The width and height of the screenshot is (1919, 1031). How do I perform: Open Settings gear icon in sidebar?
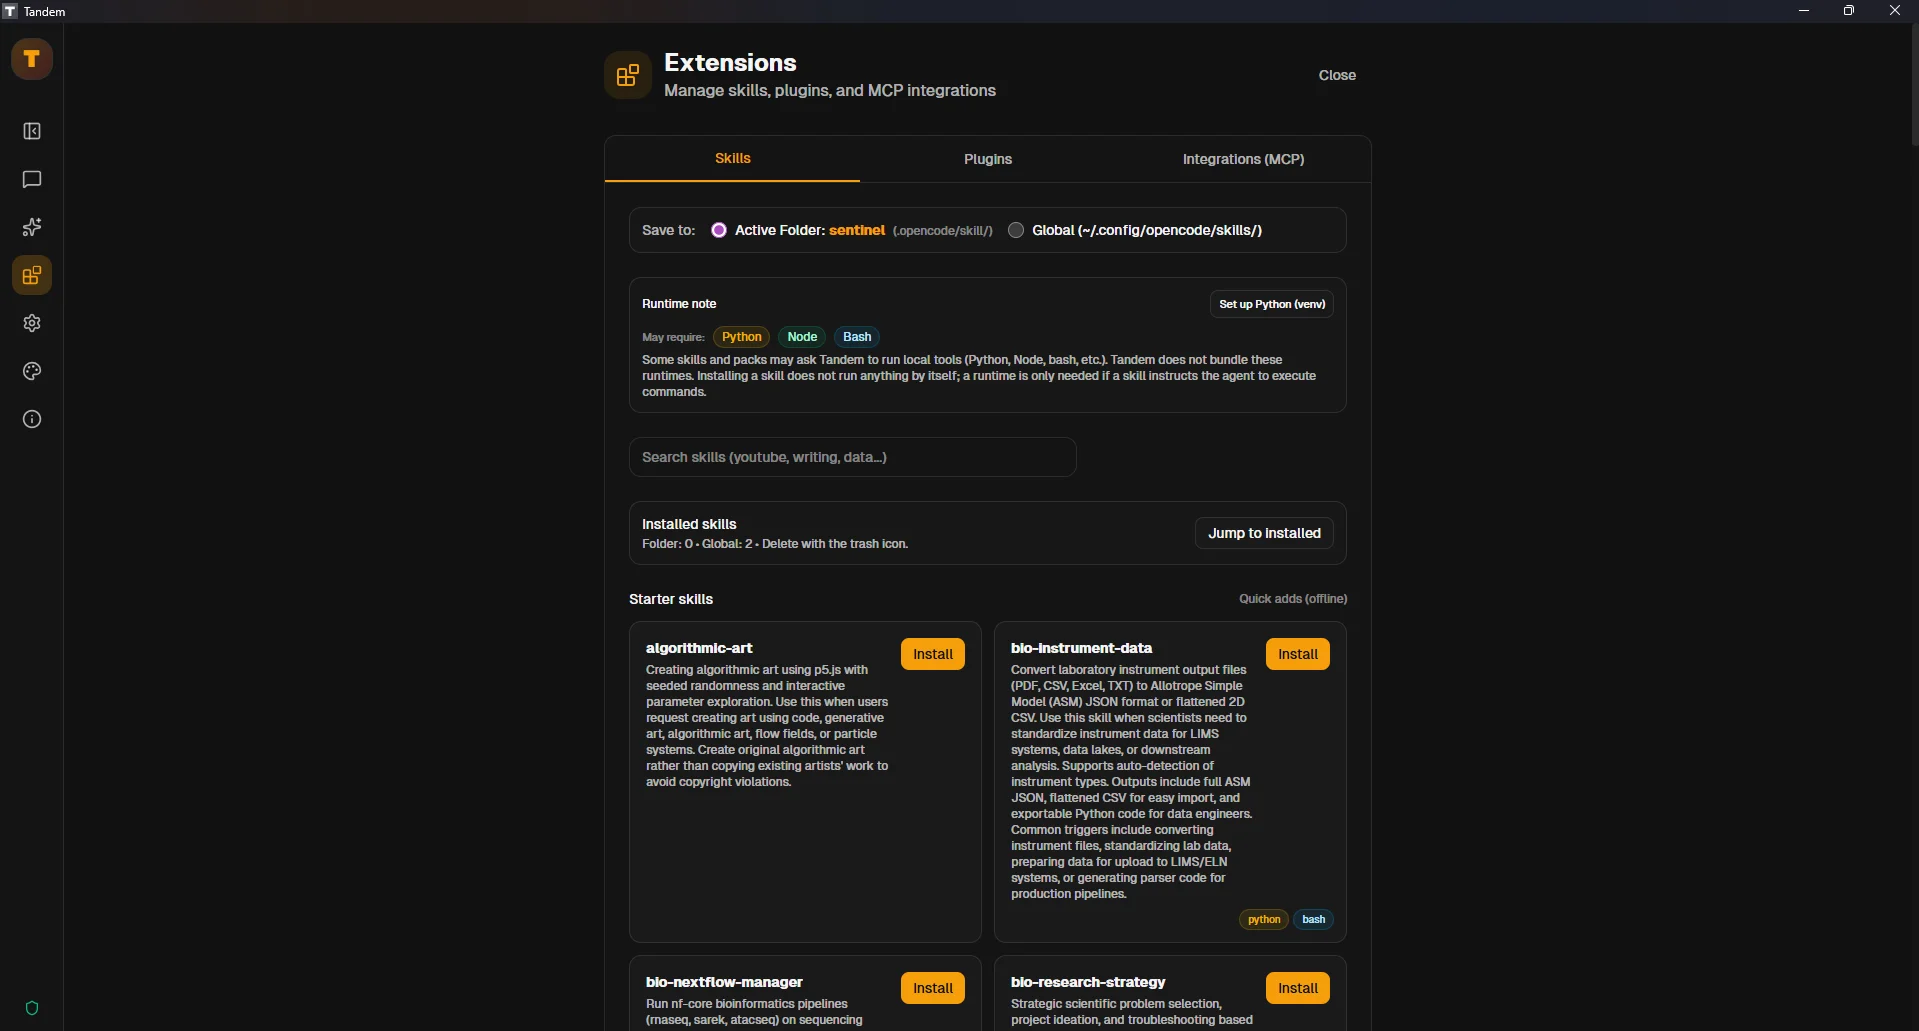click(x=32, y=324)
